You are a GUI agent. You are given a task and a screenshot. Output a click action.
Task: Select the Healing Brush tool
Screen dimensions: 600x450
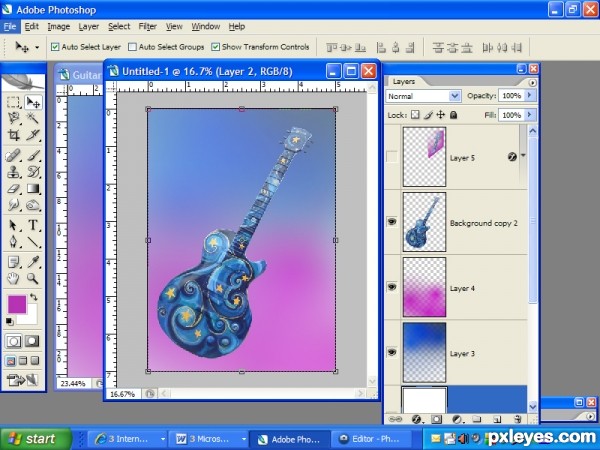coord(13,155)
